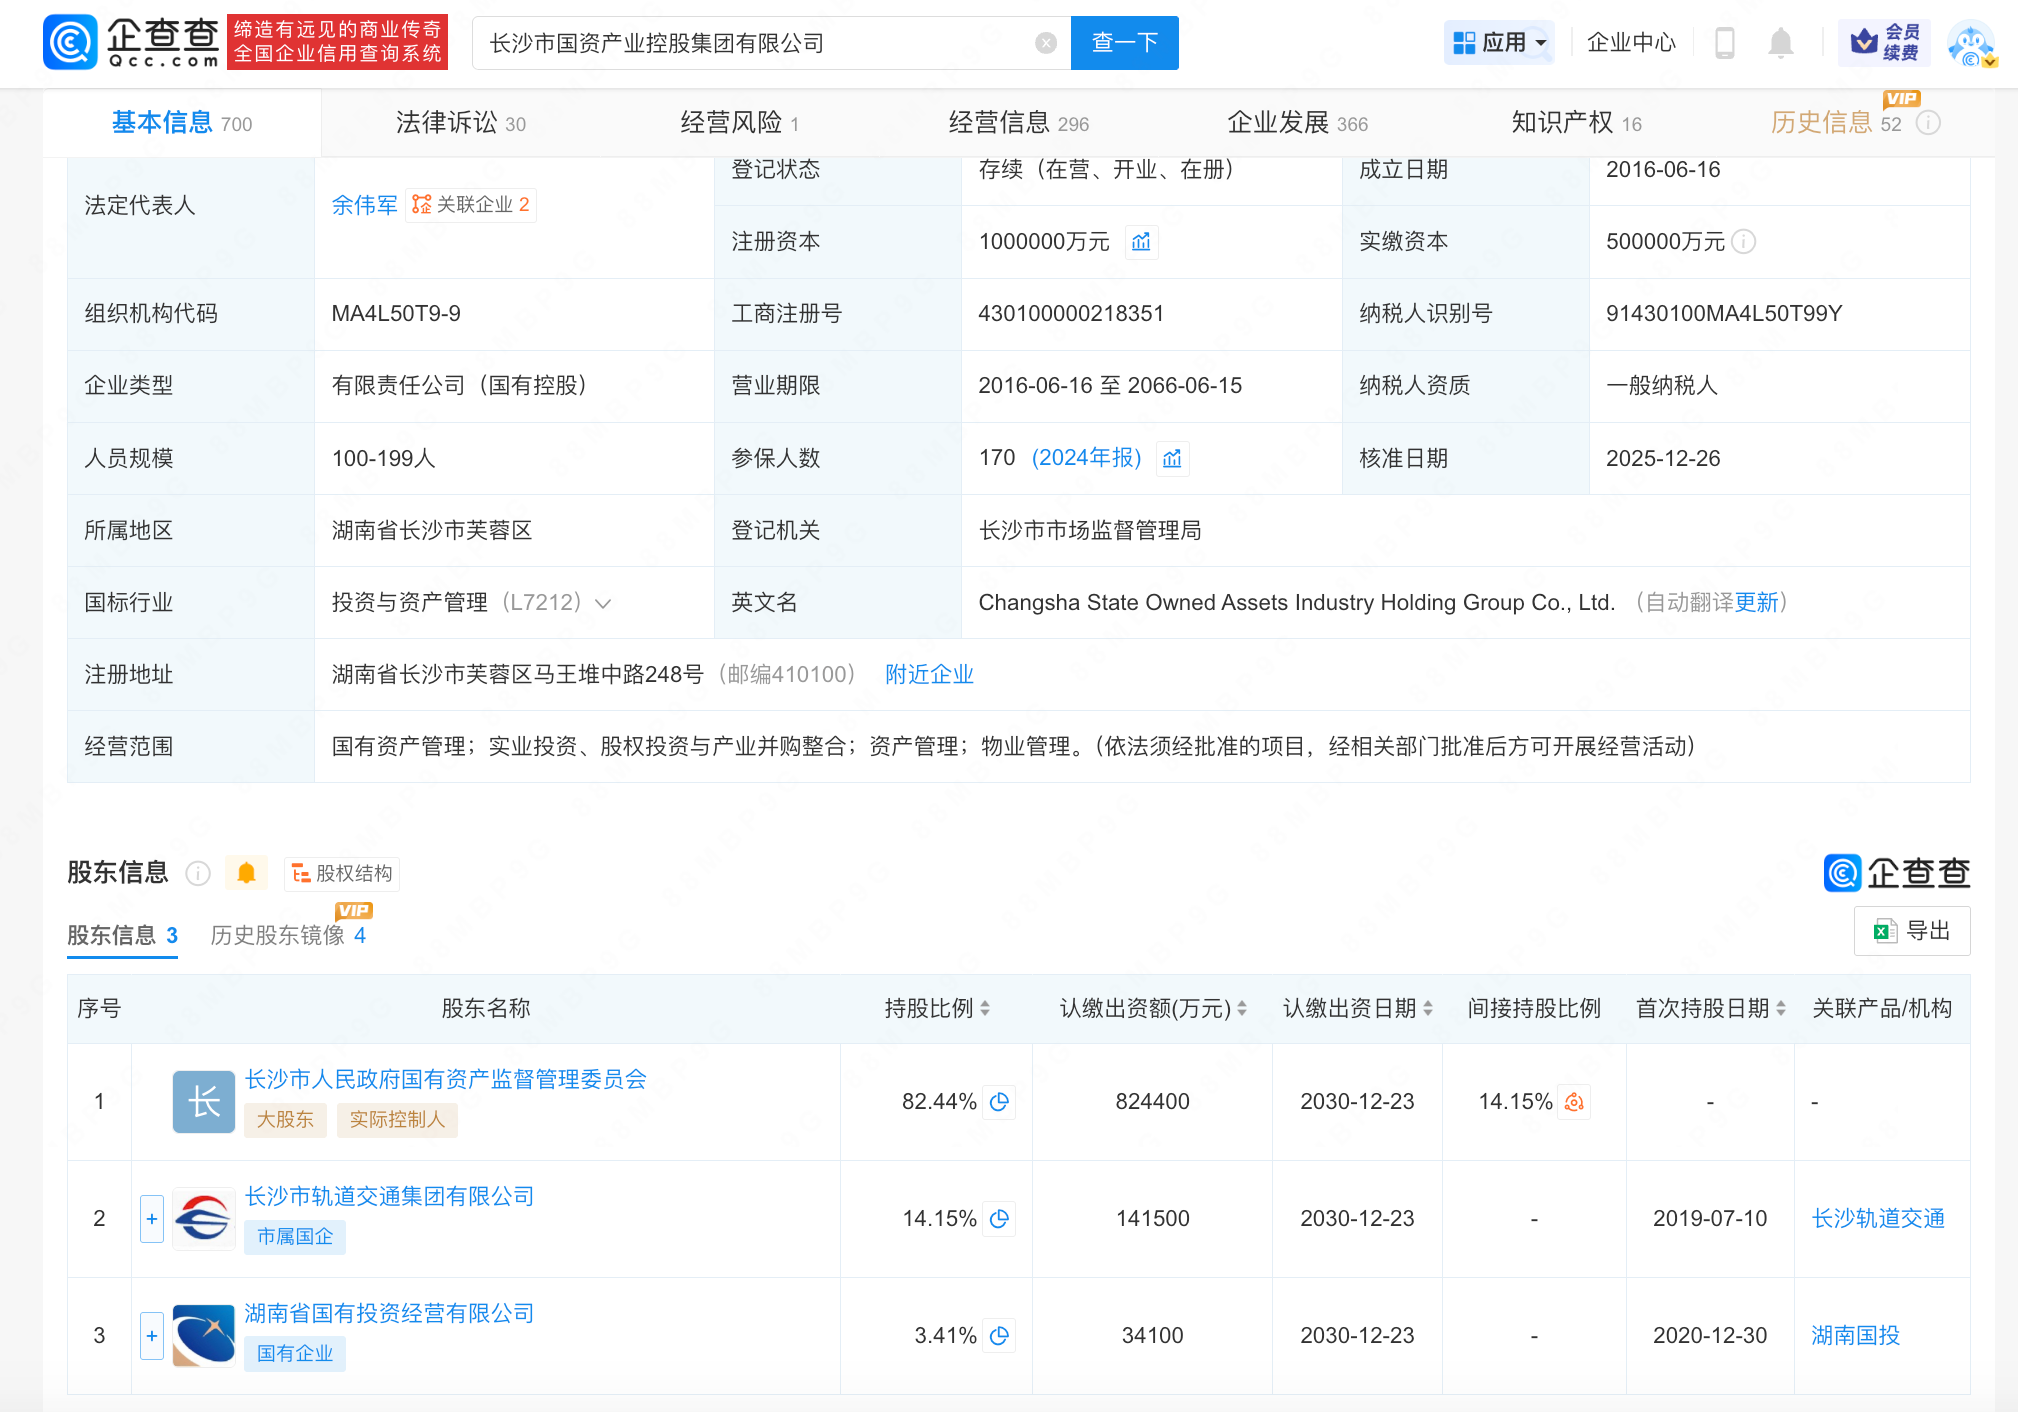This screenshot has width=2018, height=1412.
Task: Click the 查一下 search button
Action: pos(1124,43)
